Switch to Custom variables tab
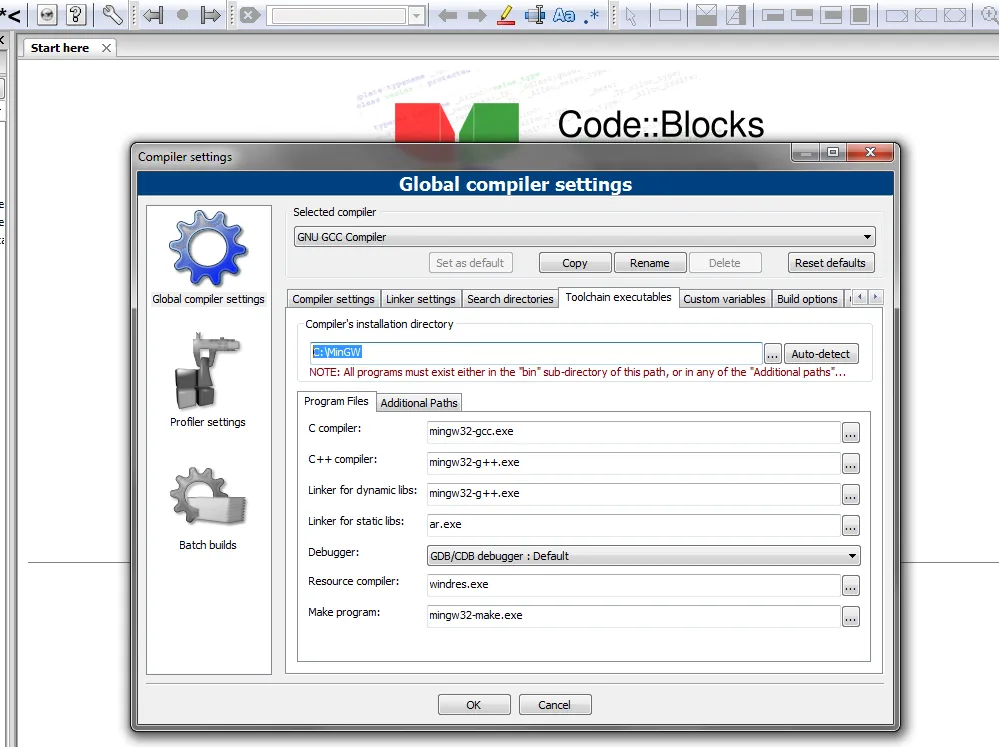The height and width of the screenshot is (747, 999). [724, 299]
